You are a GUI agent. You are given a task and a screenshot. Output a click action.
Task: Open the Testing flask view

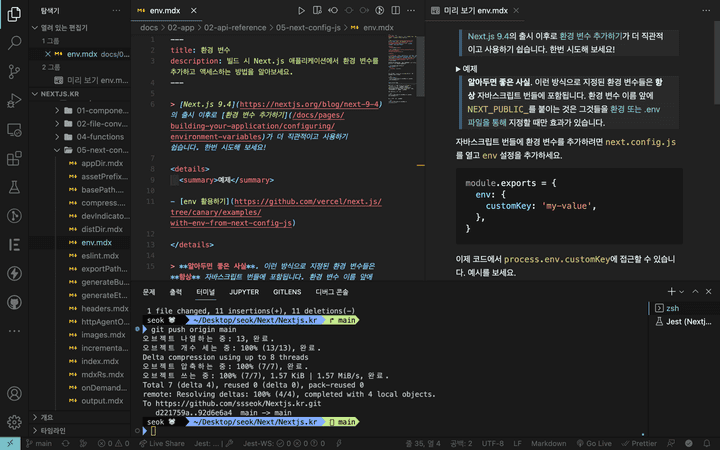[14, 187]
